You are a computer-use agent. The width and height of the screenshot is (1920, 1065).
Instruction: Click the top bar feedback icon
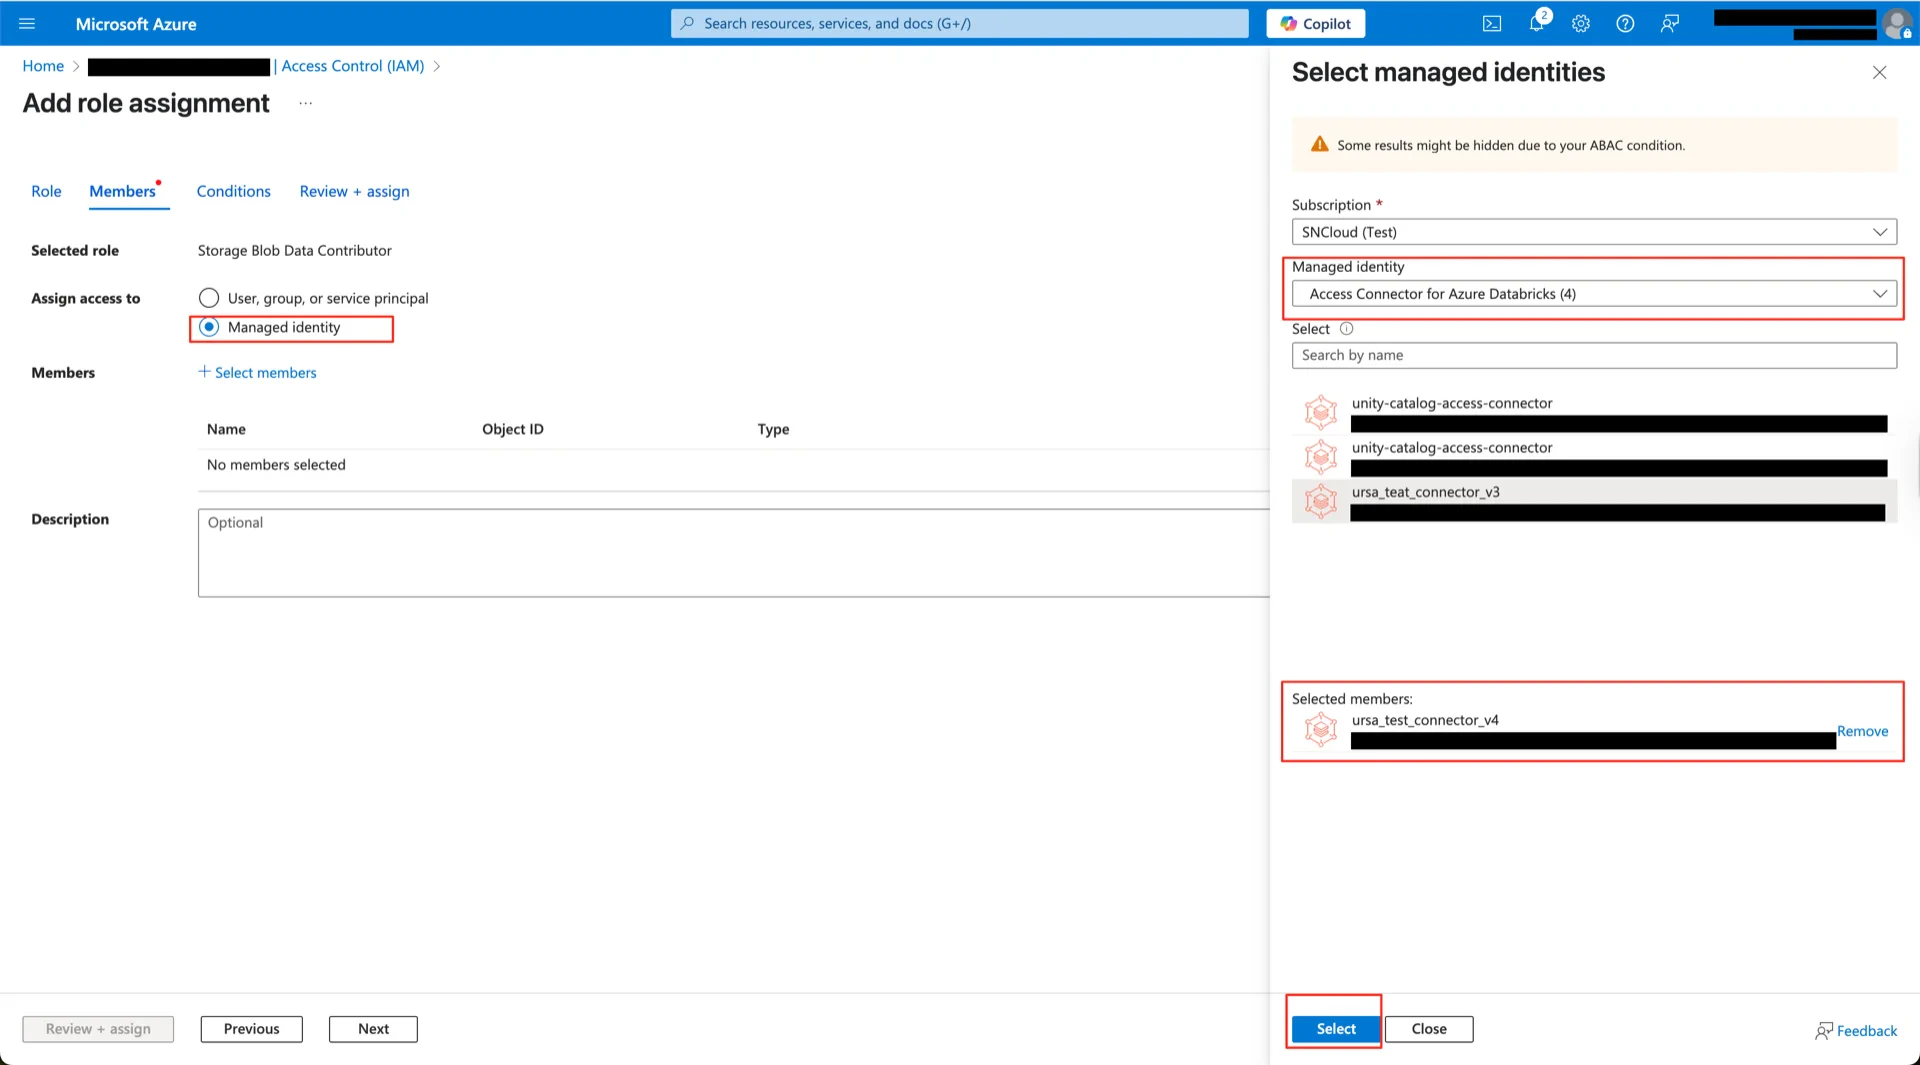point(1669,23)
